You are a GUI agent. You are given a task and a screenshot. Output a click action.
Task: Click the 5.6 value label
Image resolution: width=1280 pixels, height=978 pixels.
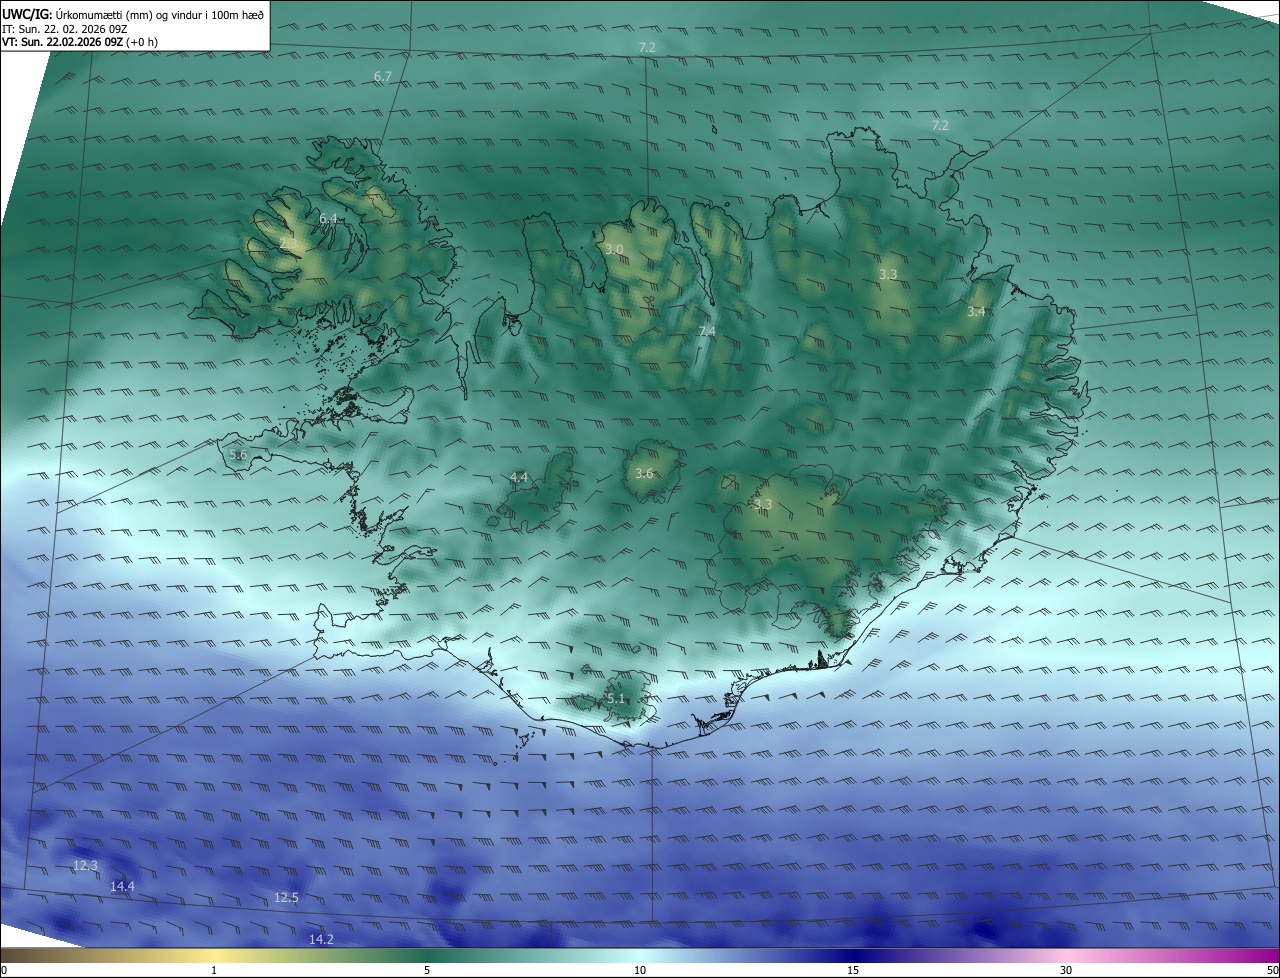tap(238, 454)
